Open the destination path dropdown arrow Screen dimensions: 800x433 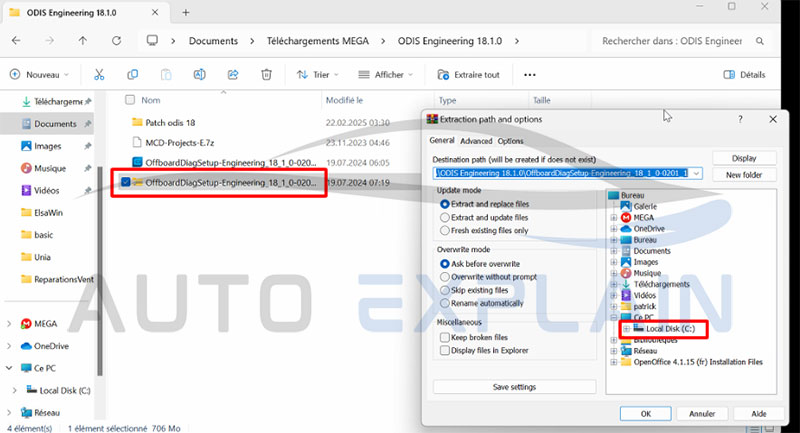coord(696,173)
